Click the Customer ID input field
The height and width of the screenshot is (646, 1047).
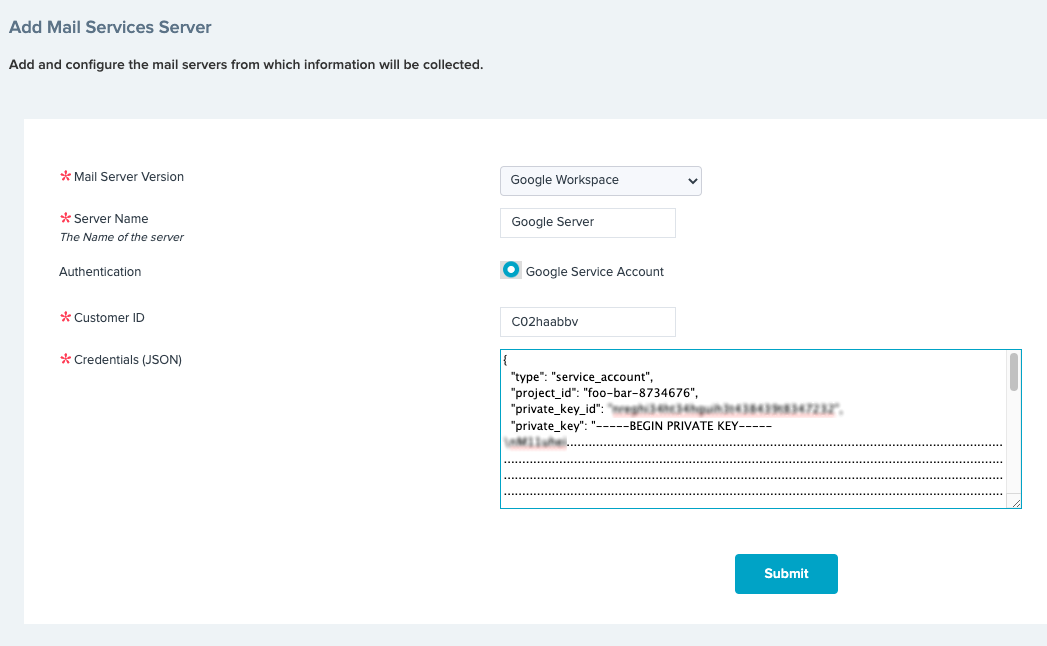tap(588, 322)
